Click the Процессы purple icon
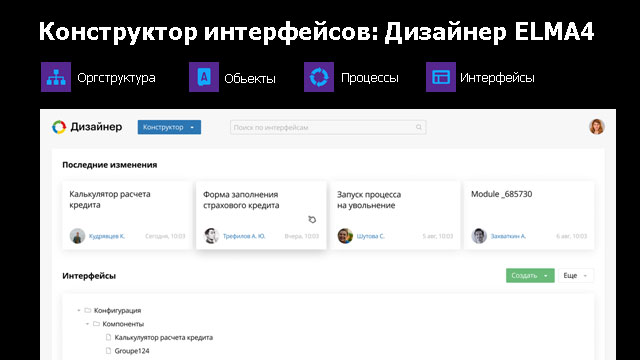640x360 pixels. [x=319, y=77]
